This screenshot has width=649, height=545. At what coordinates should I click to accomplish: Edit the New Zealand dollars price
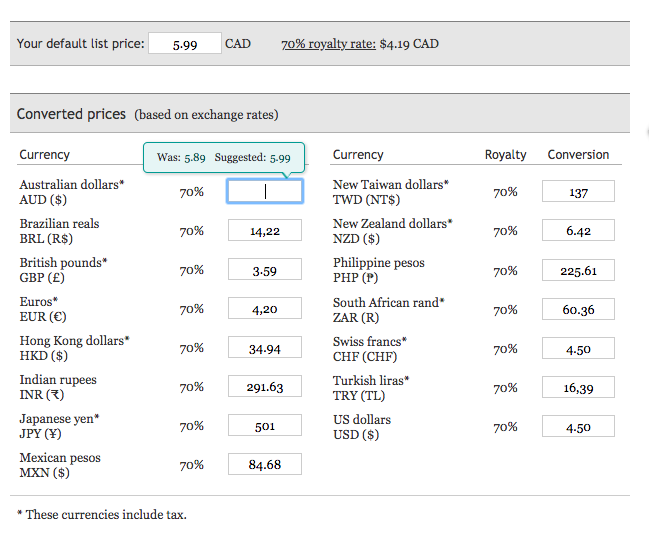click(x=578, y=231)
